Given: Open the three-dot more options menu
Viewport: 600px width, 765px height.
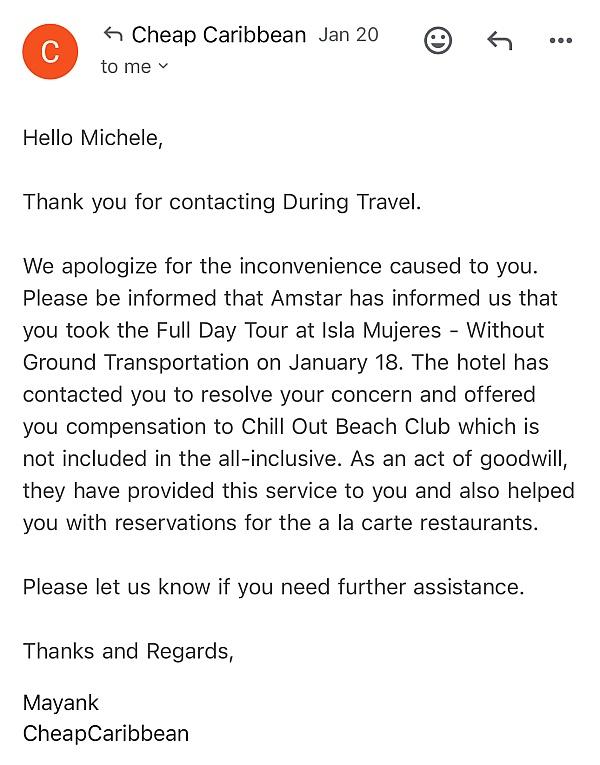Looking at the screenshot, I should click(560, 41).
